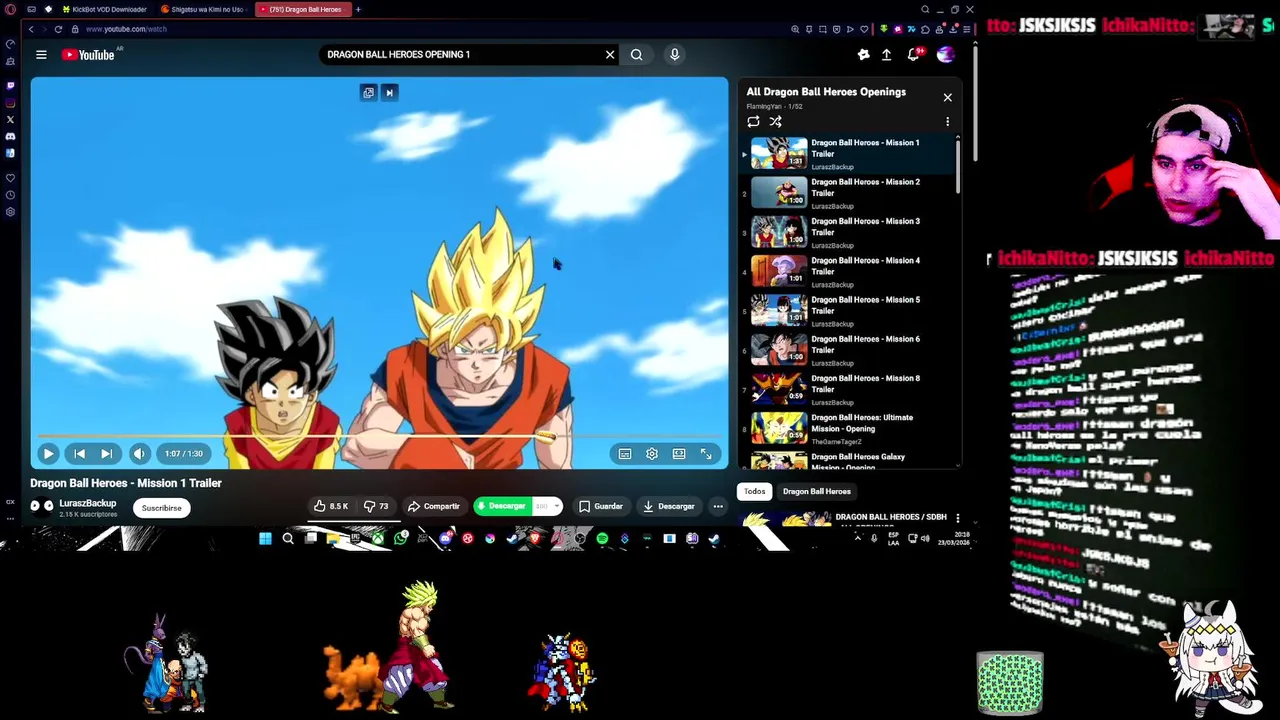This screenshot has width=1280, height=720.
Task: Open the YouTube guide hamburger menu
Action: tap(41, 55)
